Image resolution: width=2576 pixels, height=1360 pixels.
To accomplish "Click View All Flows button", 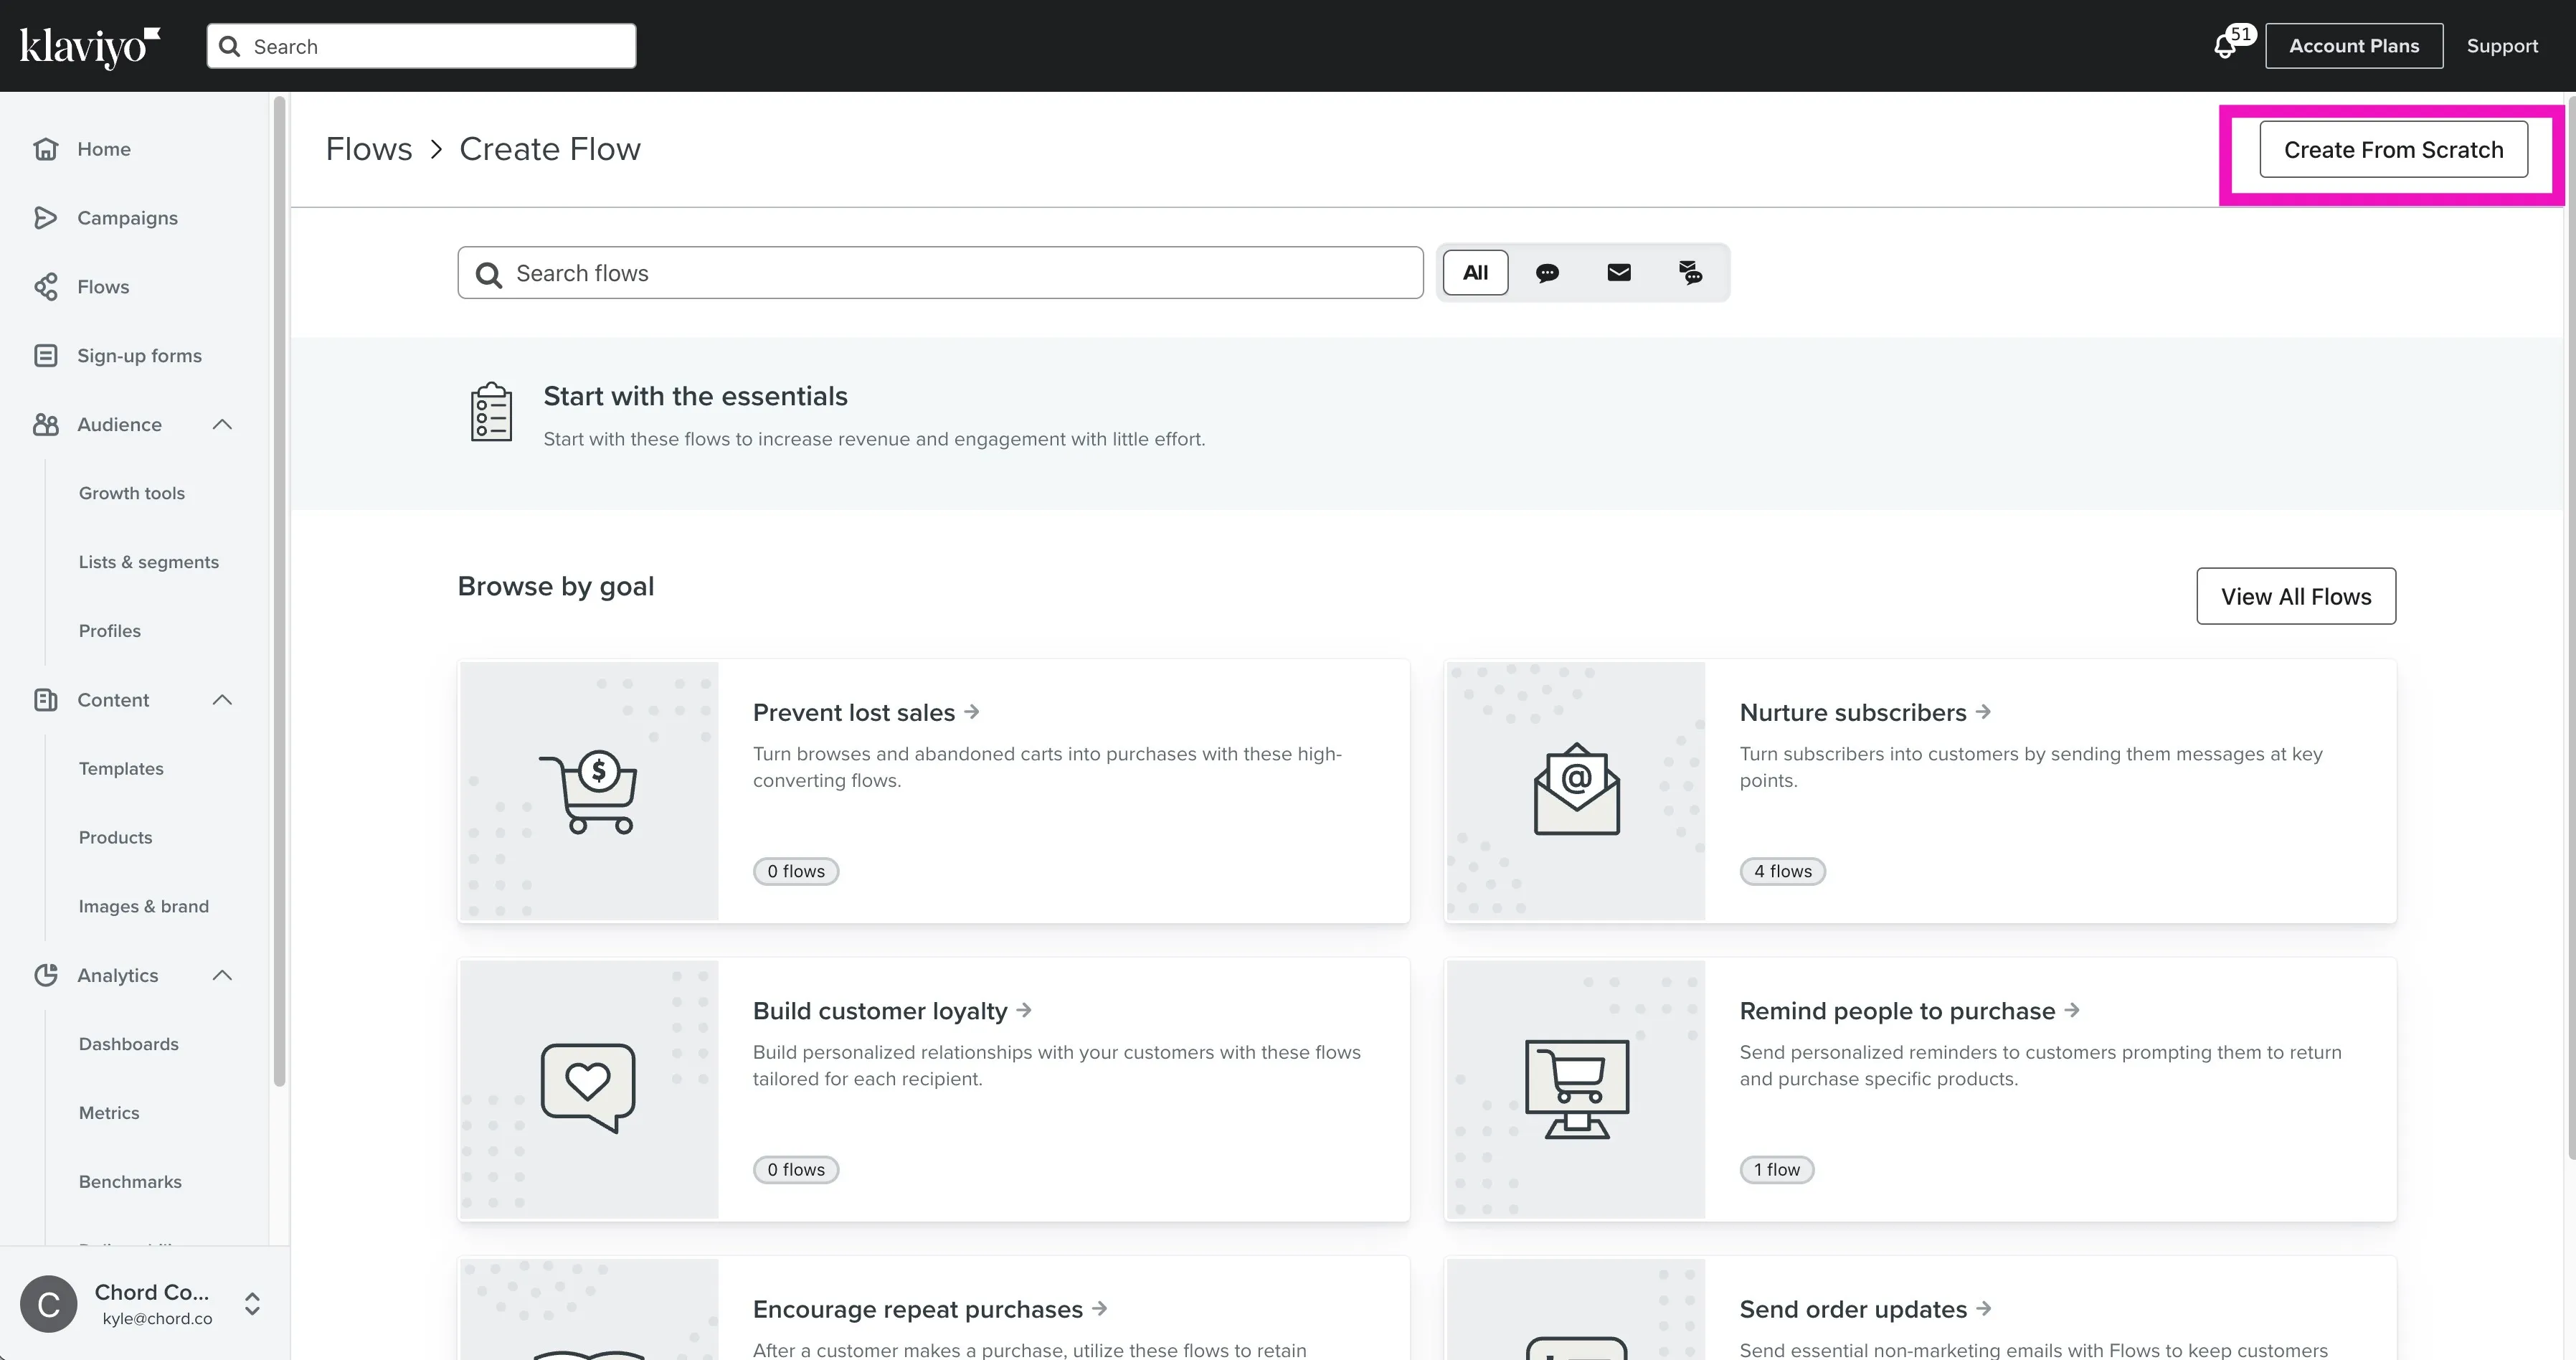I will click(2296, 597).
